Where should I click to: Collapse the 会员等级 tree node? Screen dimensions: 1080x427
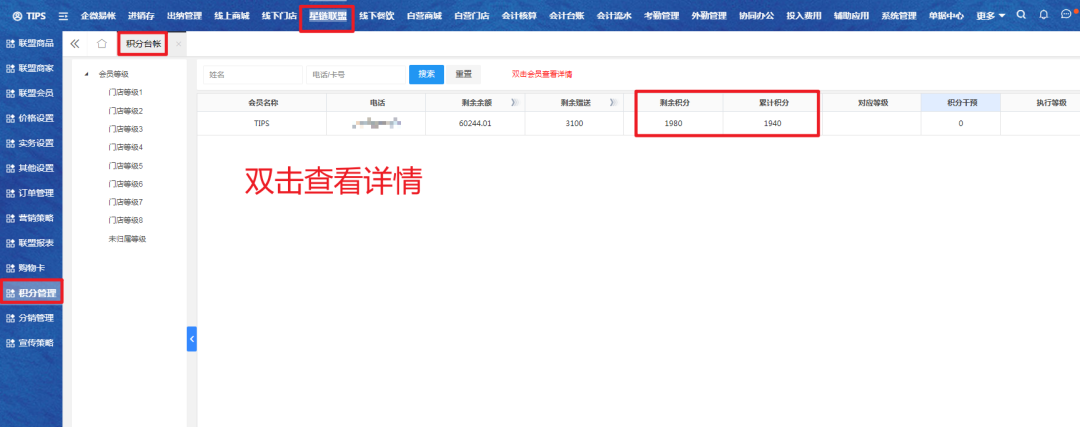(87, 74)
